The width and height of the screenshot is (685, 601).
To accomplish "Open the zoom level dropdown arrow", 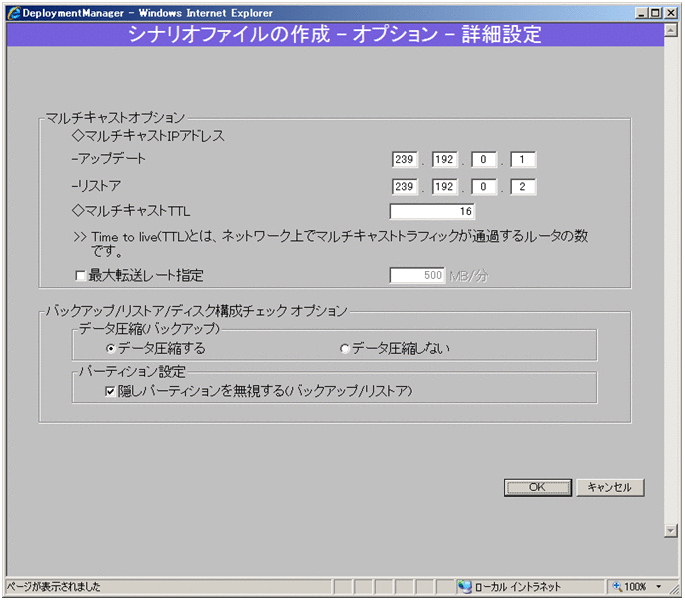I will [x=659, y=587].
